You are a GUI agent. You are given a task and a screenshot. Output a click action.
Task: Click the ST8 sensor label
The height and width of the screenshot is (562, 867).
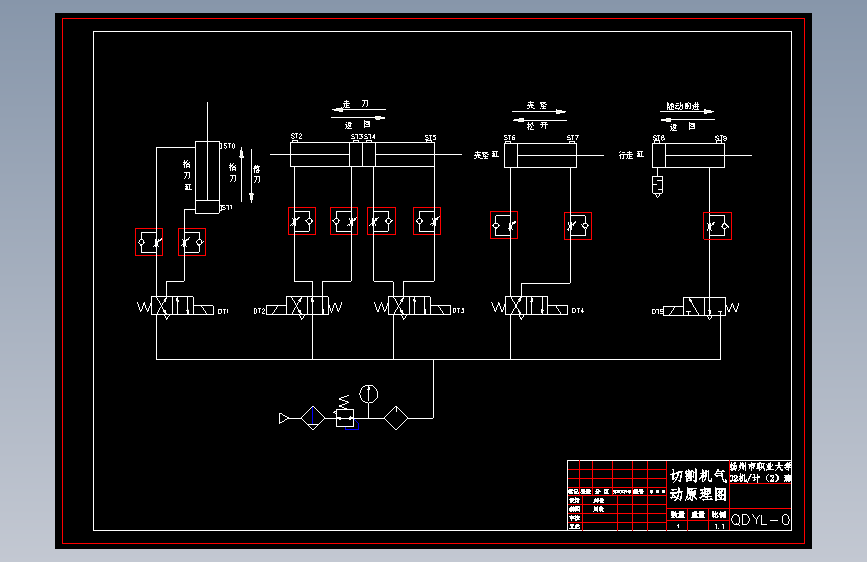(659, 138)
